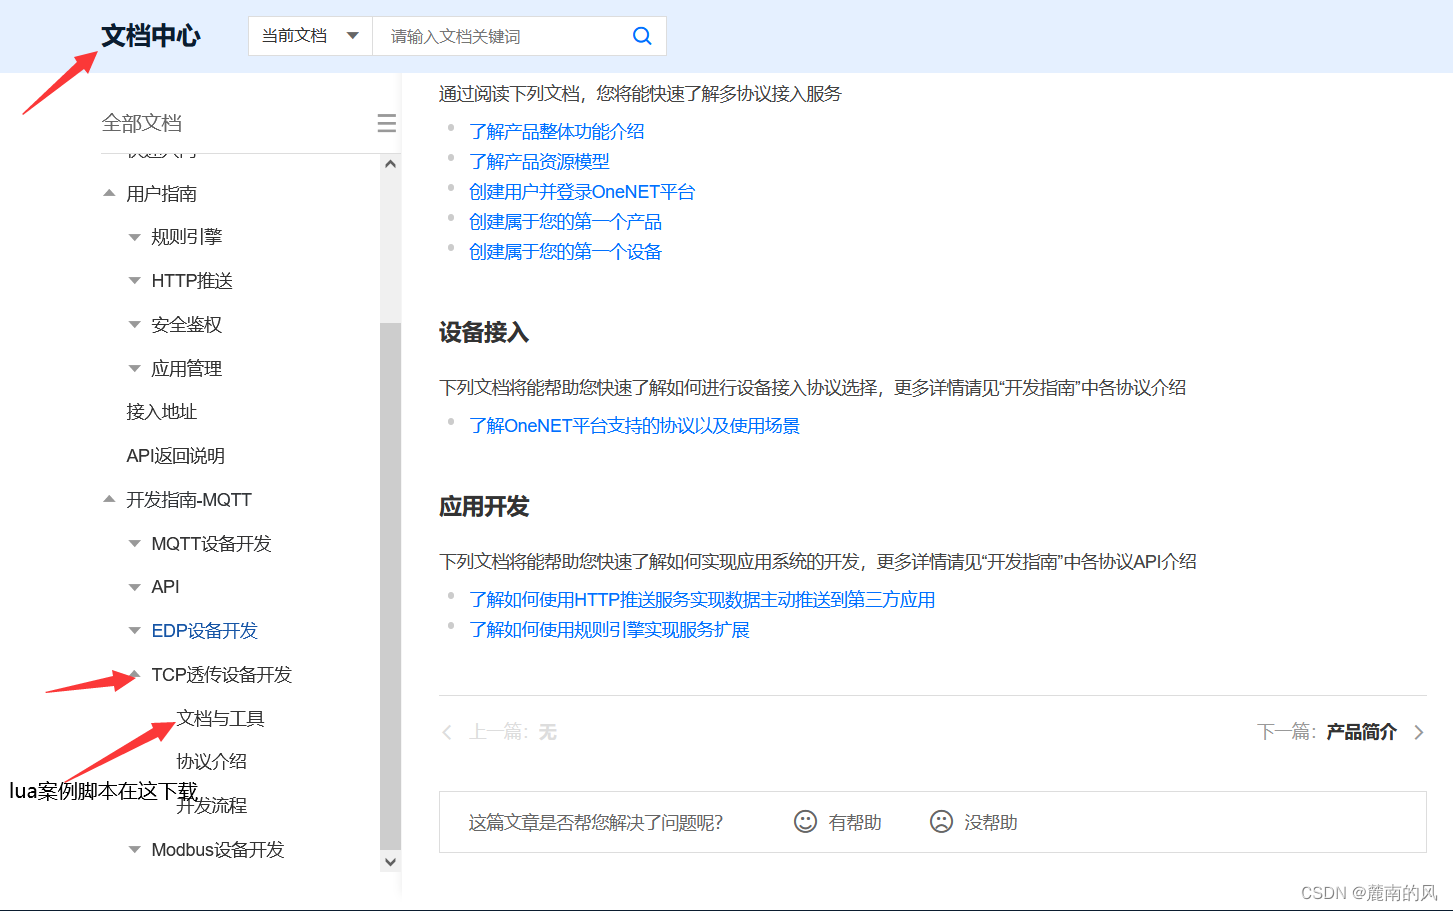Image resolution: width=1453 pixels, height=911 pixels.
Task: Open link 了解OneNET平台支持的协议以及使用场景
Action: [x=635, y=426]
